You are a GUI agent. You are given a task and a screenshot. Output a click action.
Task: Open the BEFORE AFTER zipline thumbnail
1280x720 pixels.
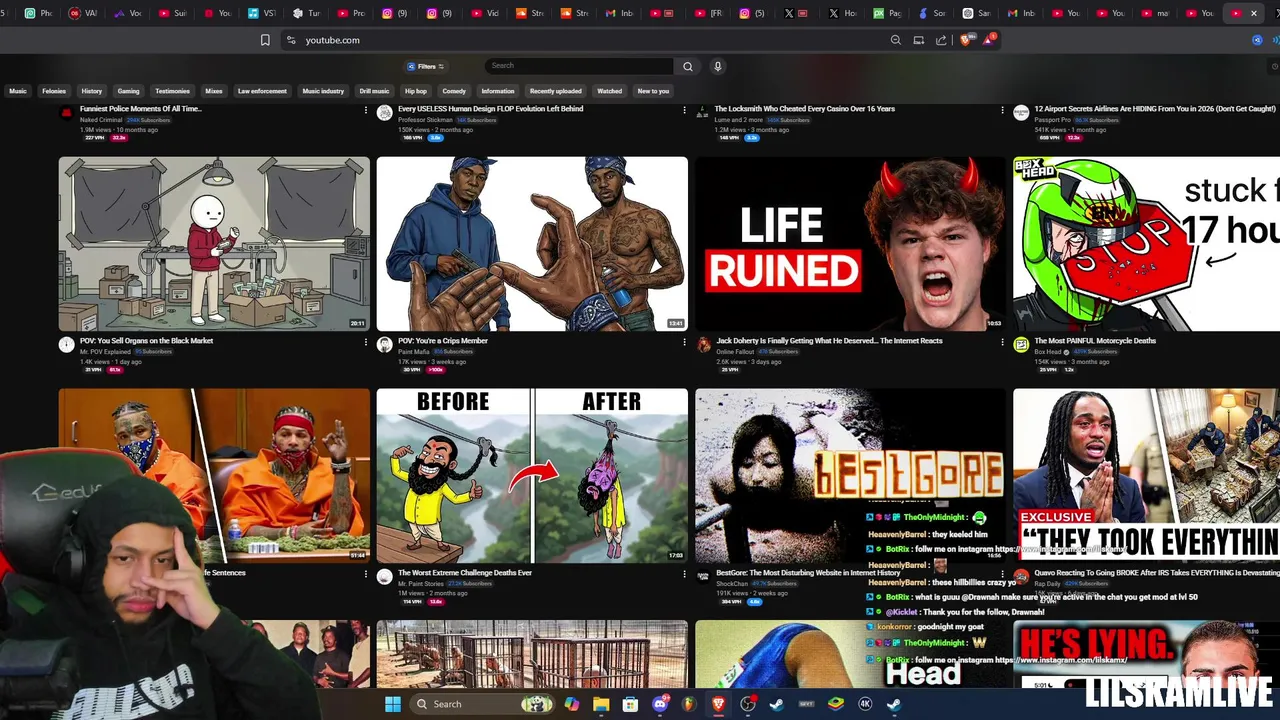tap(532, 476)
